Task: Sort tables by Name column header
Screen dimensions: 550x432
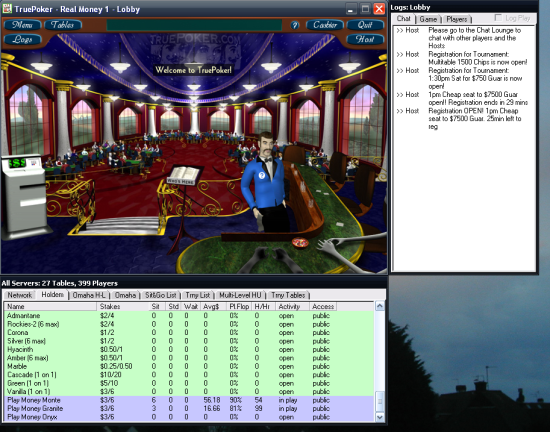Action: [x=51, y=306]
